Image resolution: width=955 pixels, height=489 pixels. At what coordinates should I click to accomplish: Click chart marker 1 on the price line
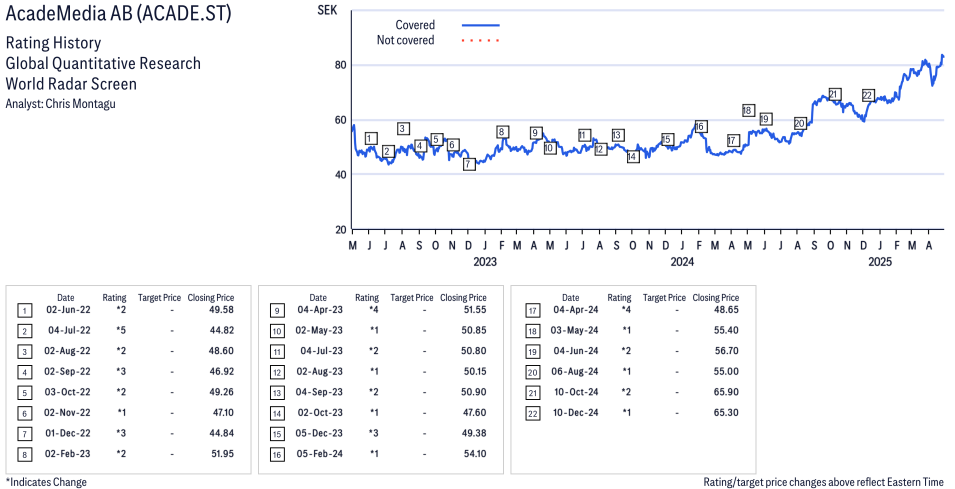point(371,138)
